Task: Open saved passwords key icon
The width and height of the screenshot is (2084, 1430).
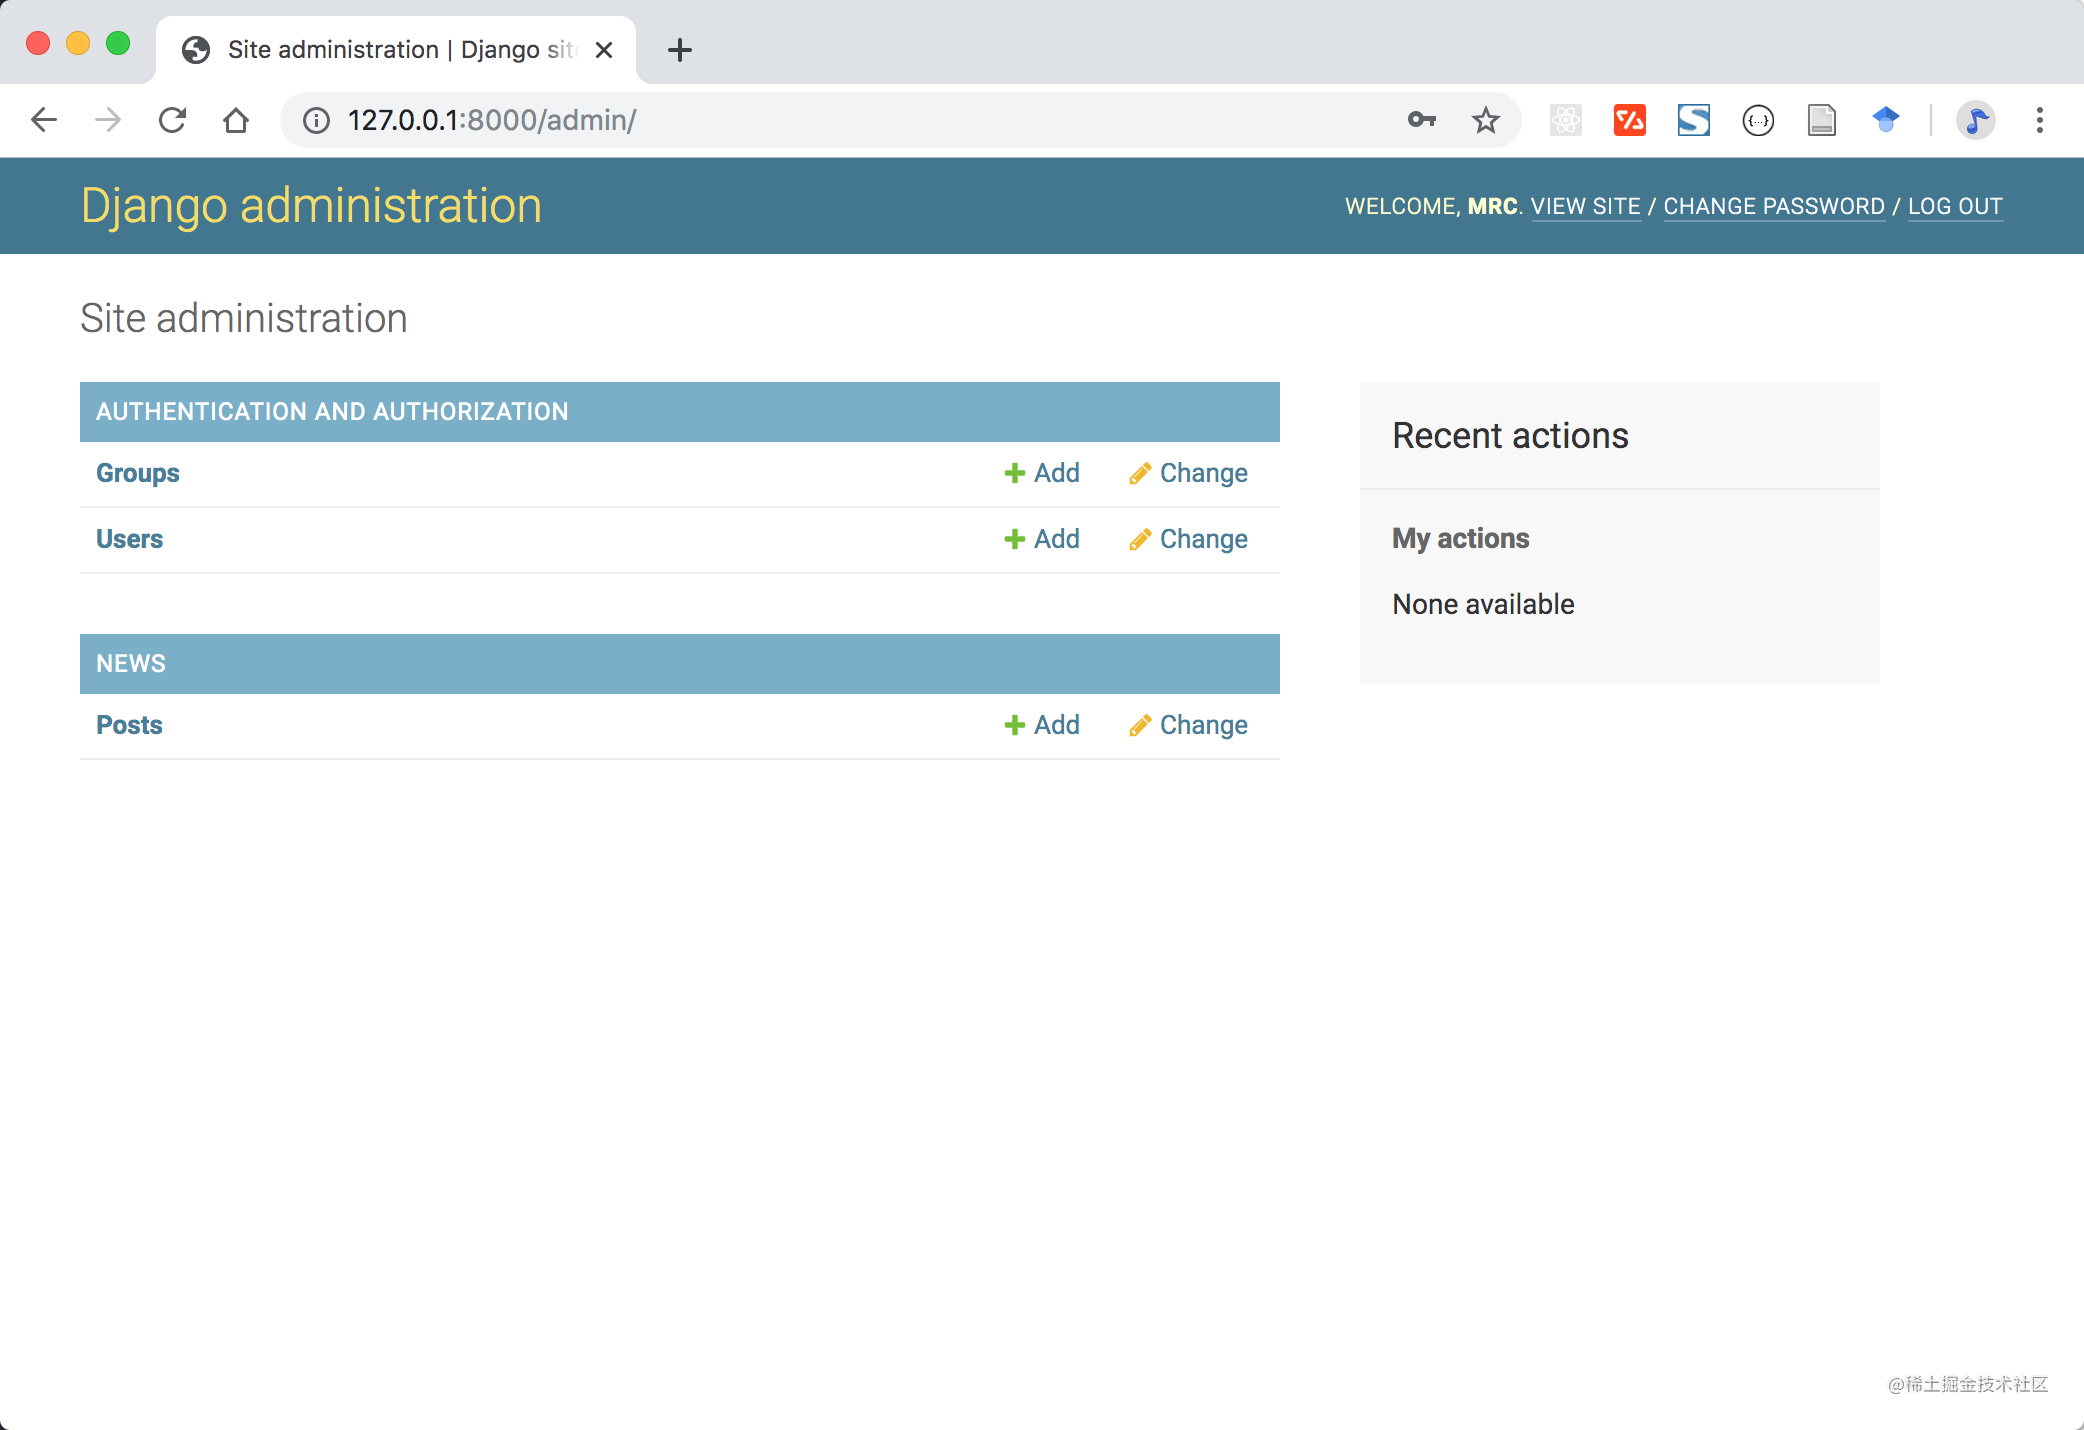Action: point(1421,120)
